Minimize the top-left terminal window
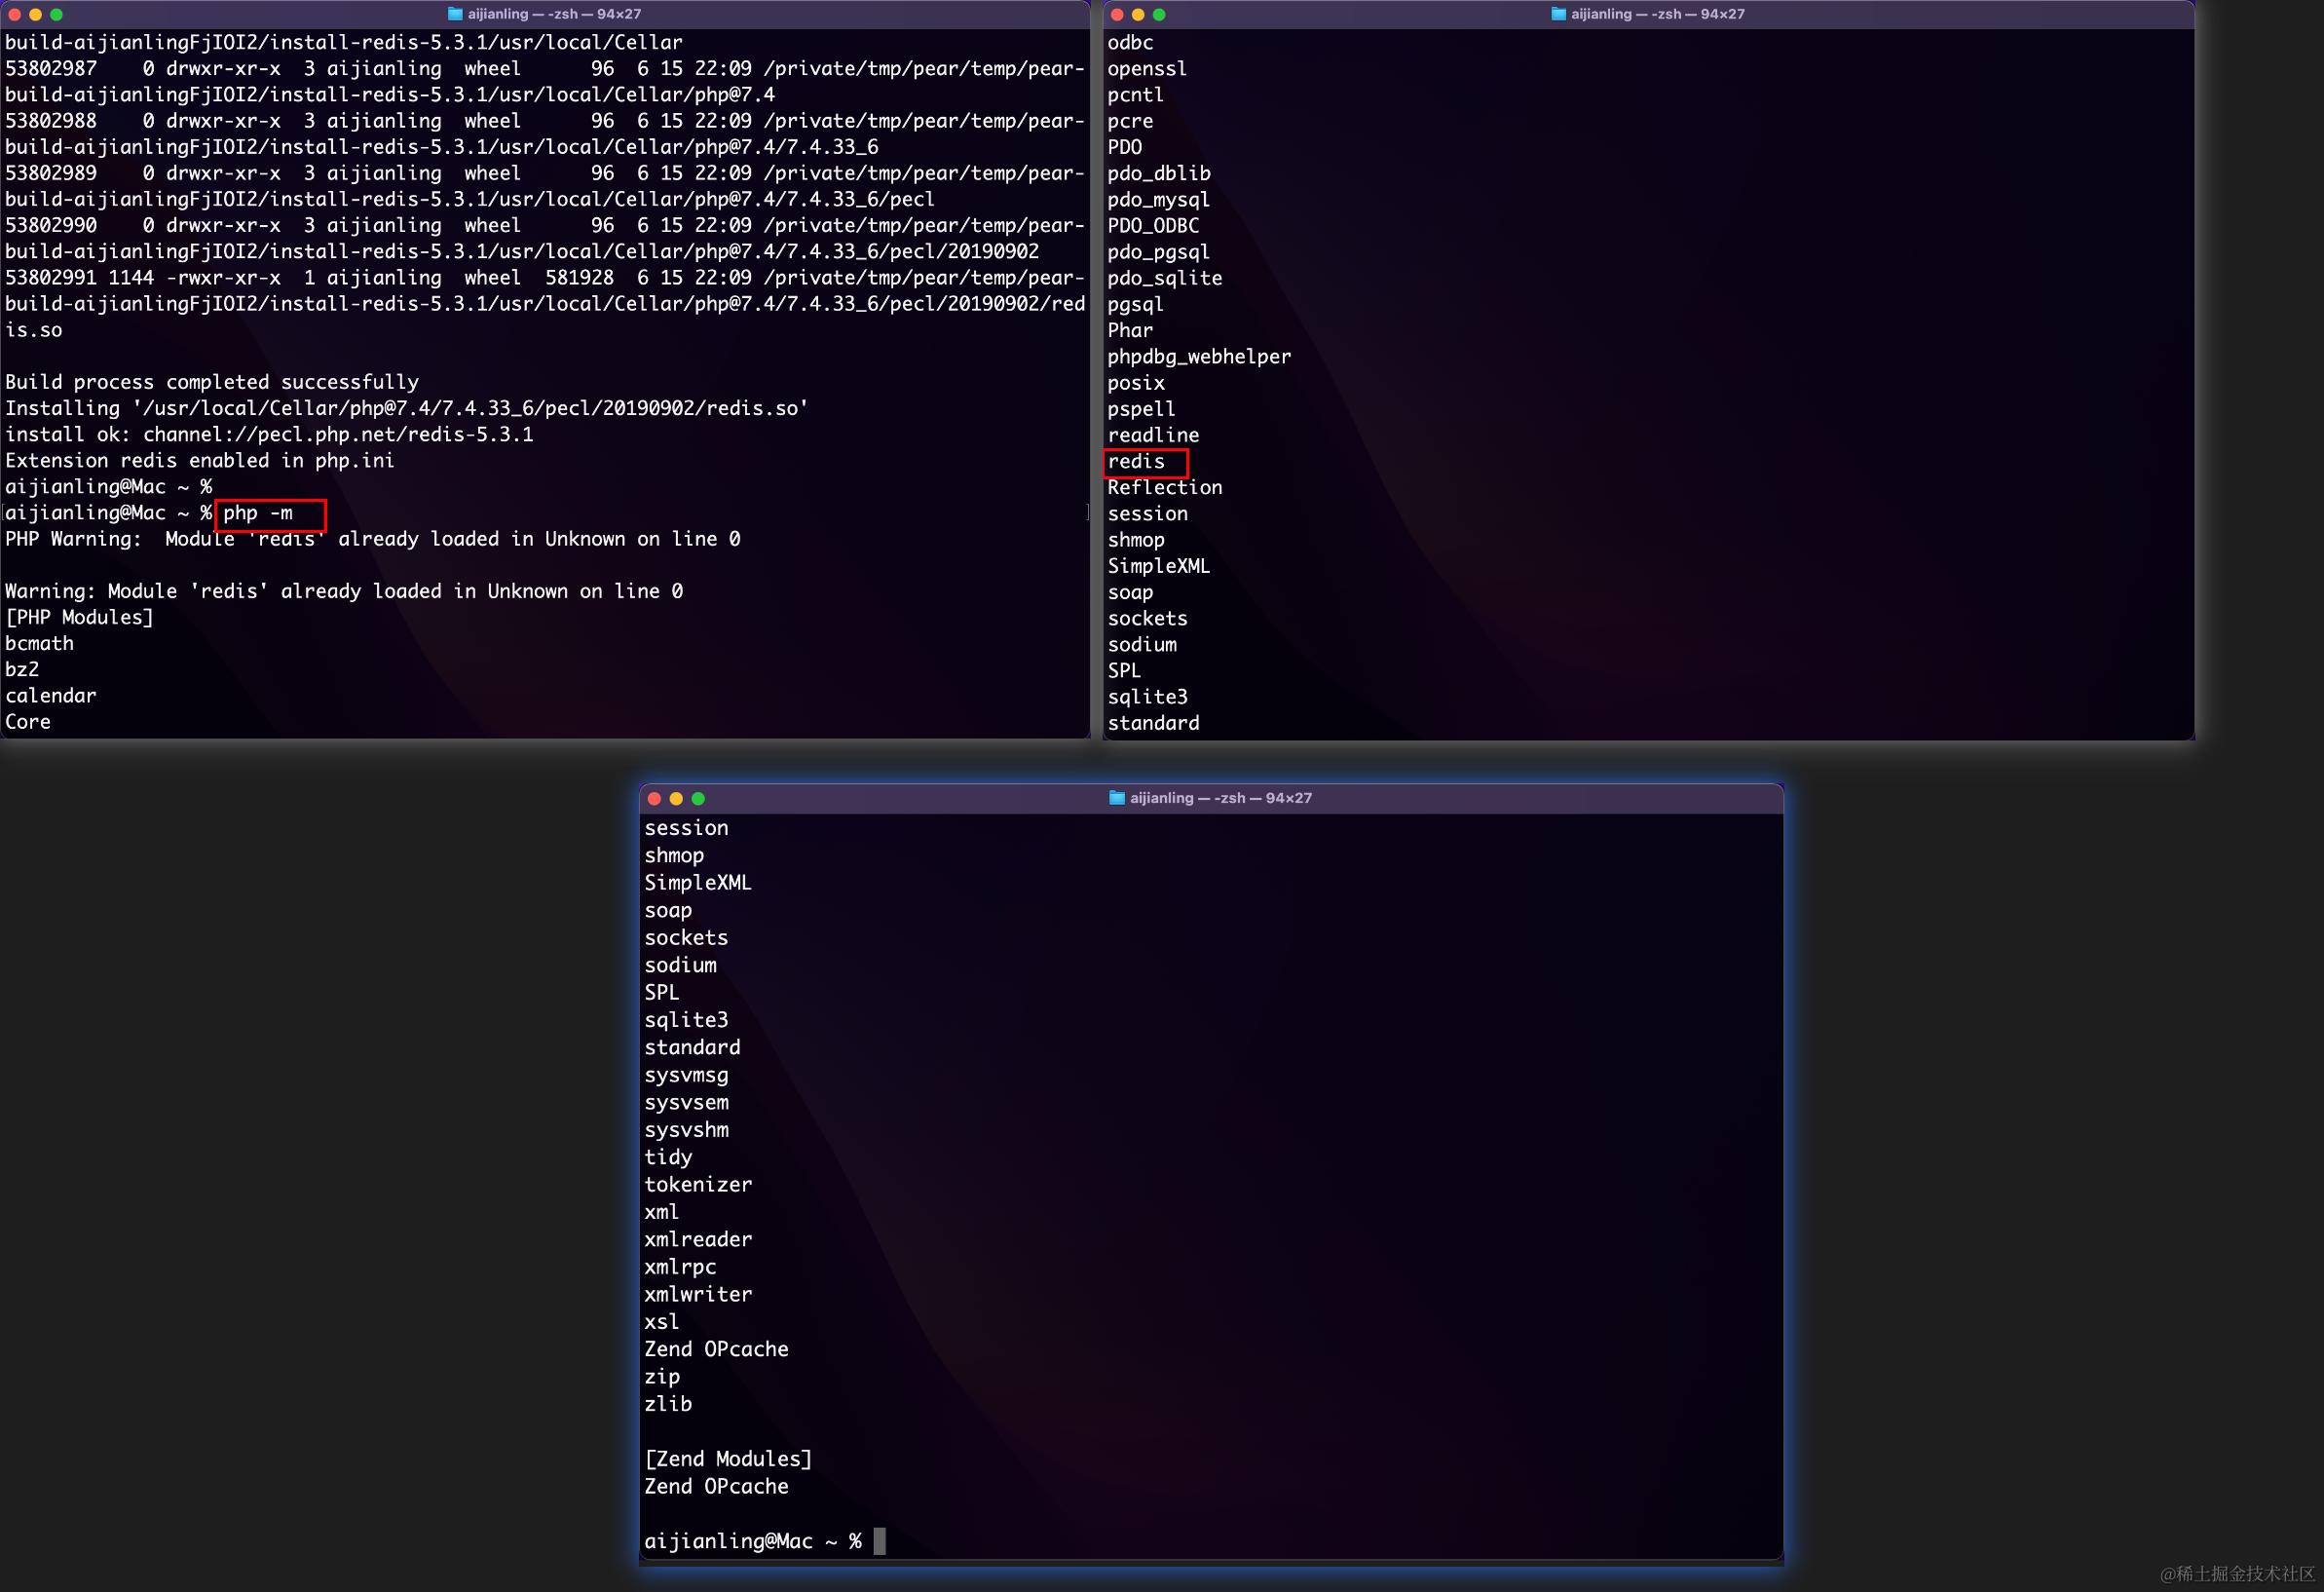Viewport: 2324px width, 1592px height. [x=35, y=15]
